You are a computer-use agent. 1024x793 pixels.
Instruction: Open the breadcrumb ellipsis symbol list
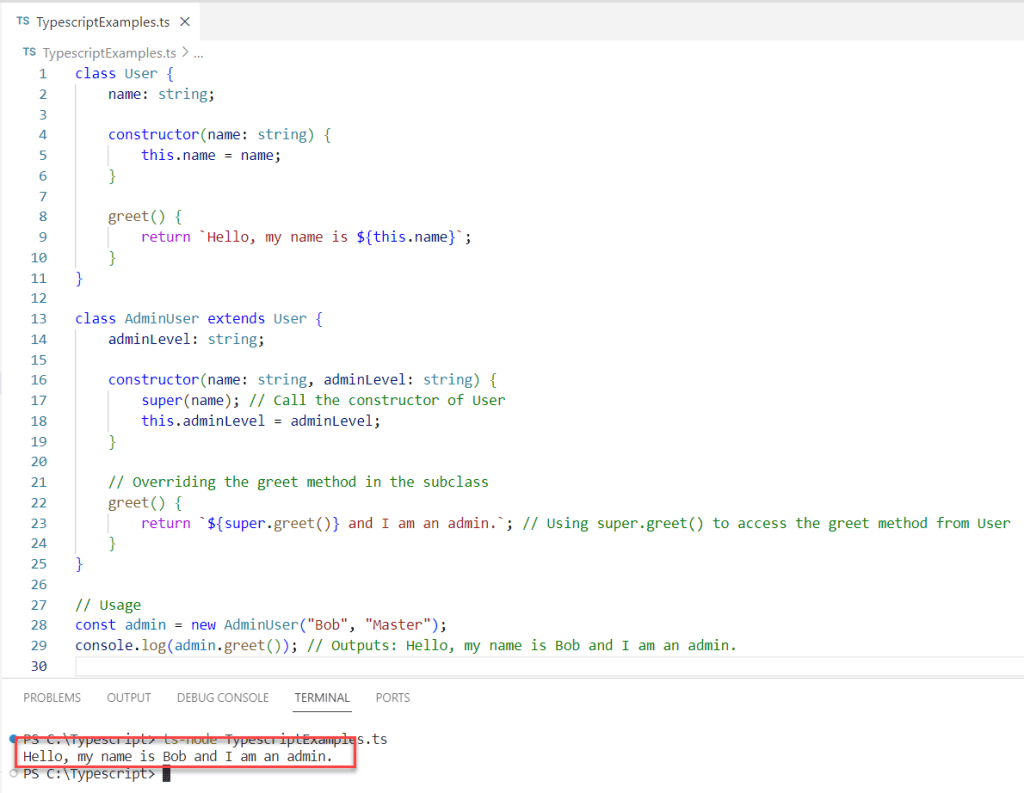click(199, 54)
